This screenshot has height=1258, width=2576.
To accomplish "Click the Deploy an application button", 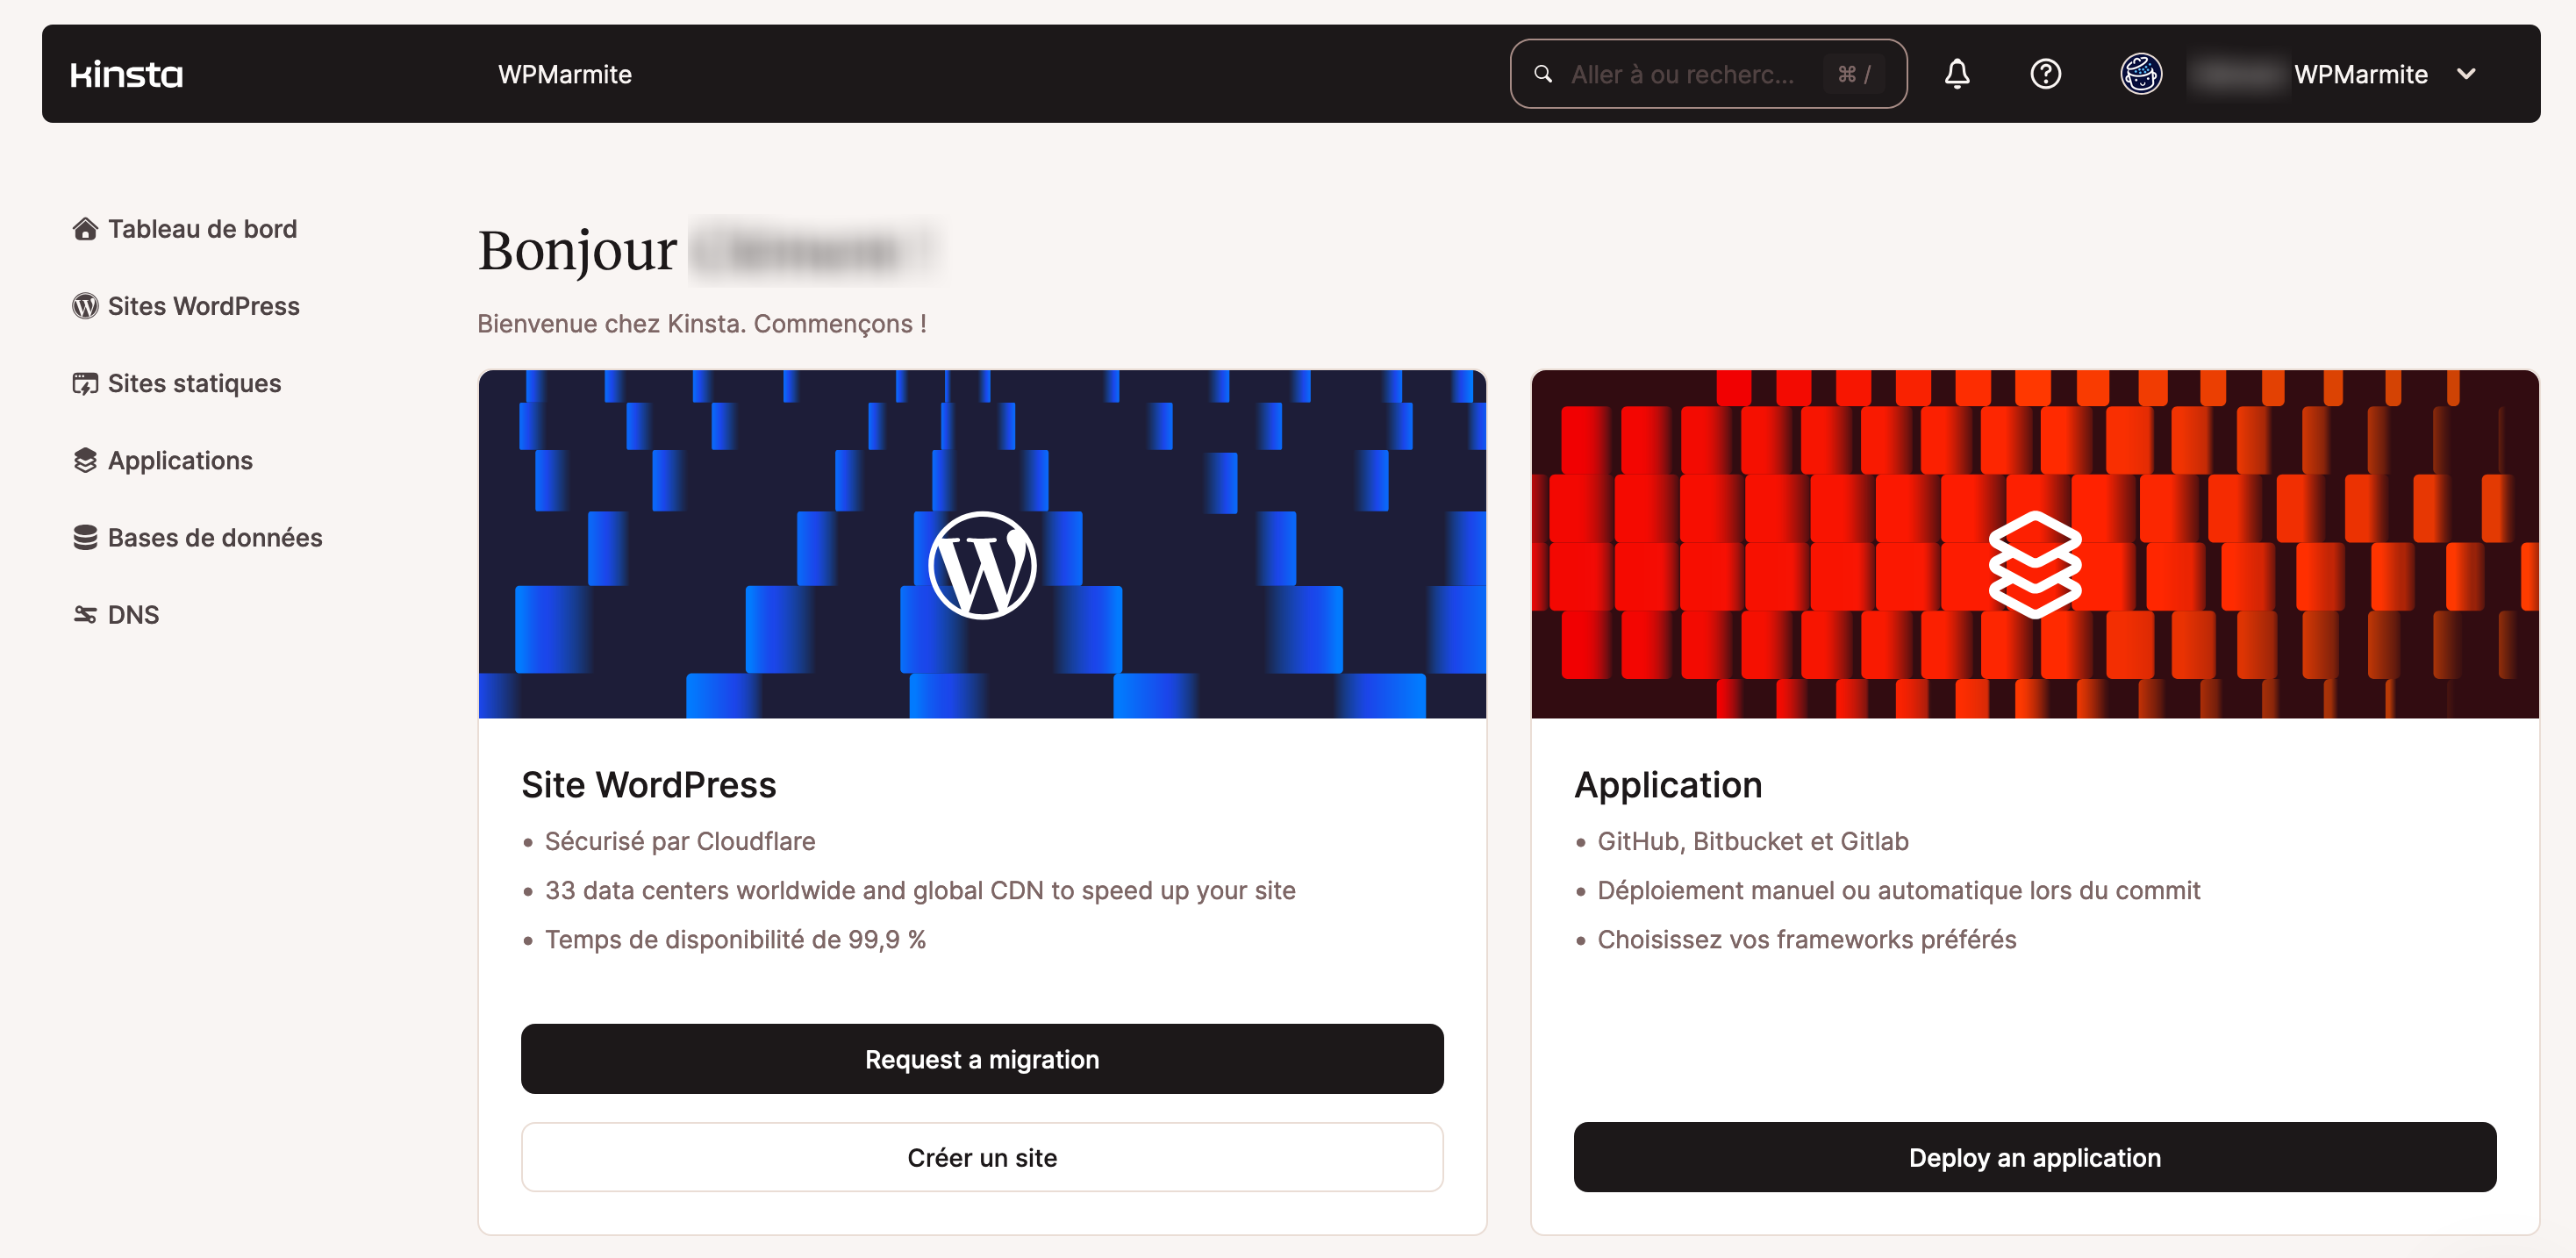I will point(2034,1156).
